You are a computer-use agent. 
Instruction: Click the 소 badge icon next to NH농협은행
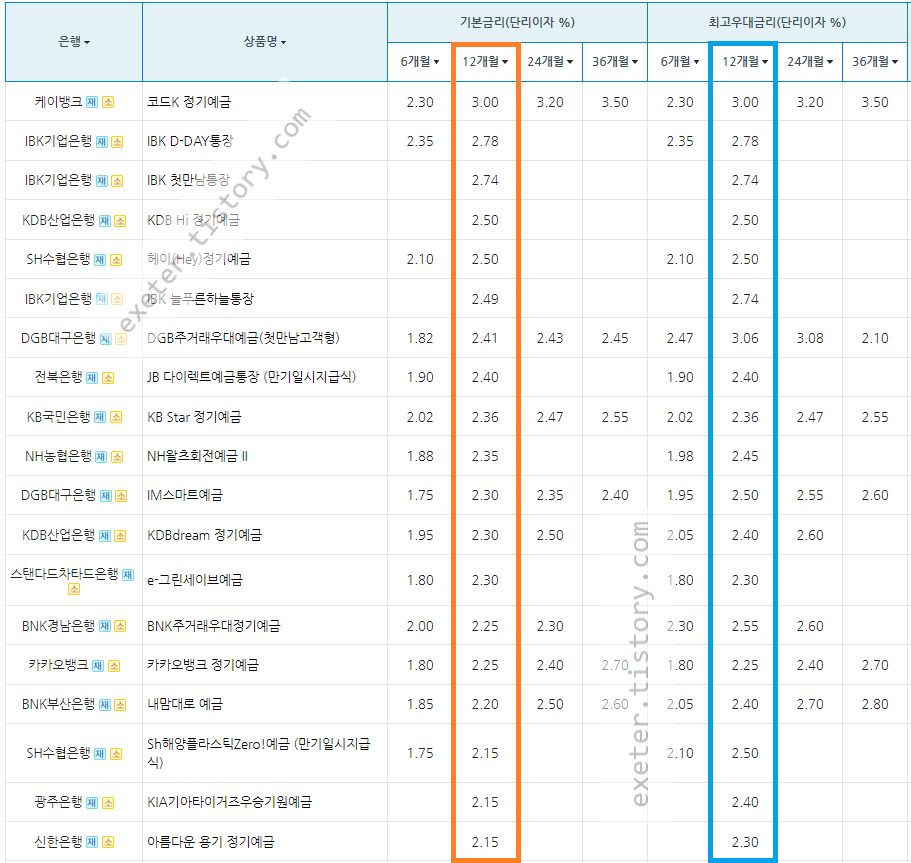pyautogui.click(x=117, y=457)
